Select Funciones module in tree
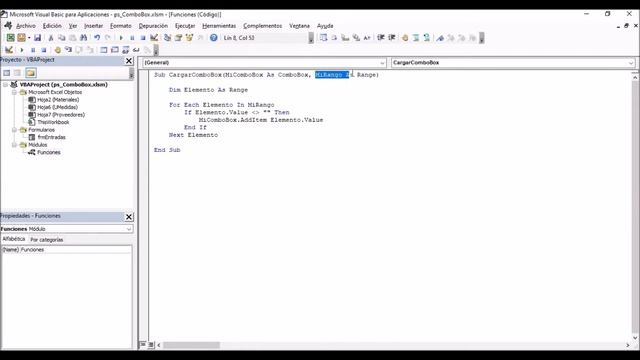The width and height of the screenshot is (640, 360). click(49, 152)
